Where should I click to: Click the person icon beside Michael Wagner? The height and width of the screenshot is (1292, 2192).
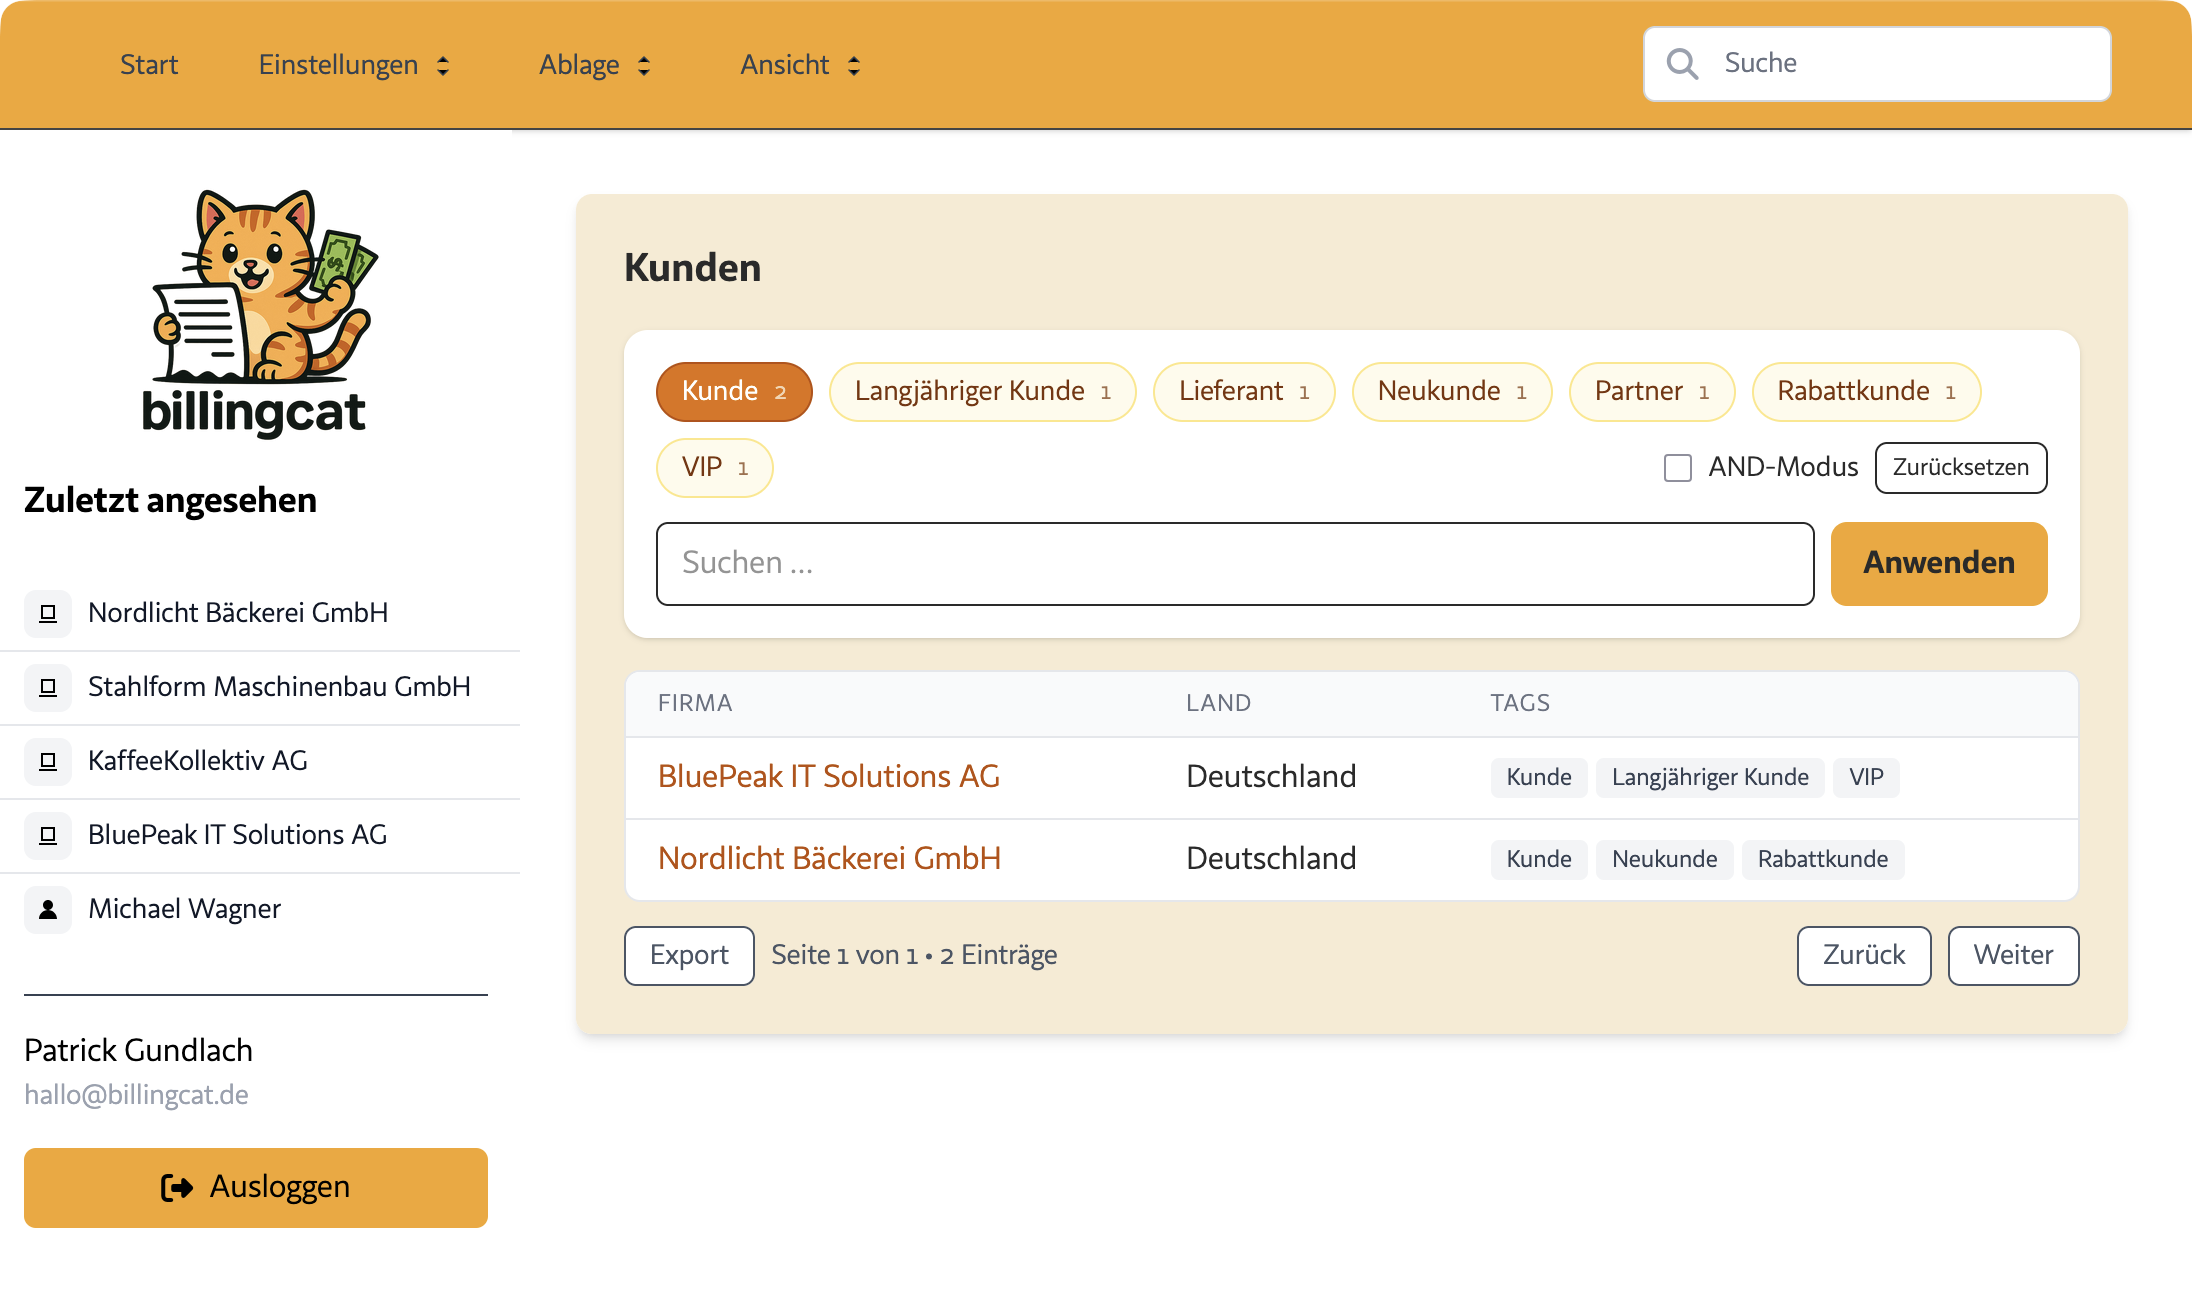[47, 909]
